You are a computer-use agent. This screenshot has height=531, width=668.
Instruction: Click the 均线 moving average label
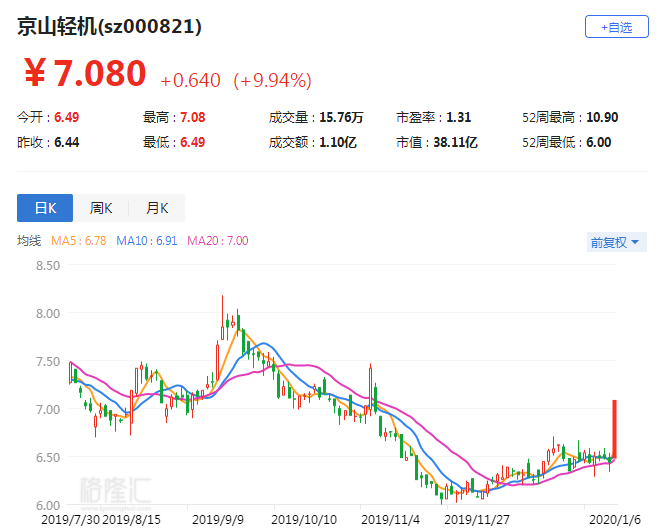[29, 241]
